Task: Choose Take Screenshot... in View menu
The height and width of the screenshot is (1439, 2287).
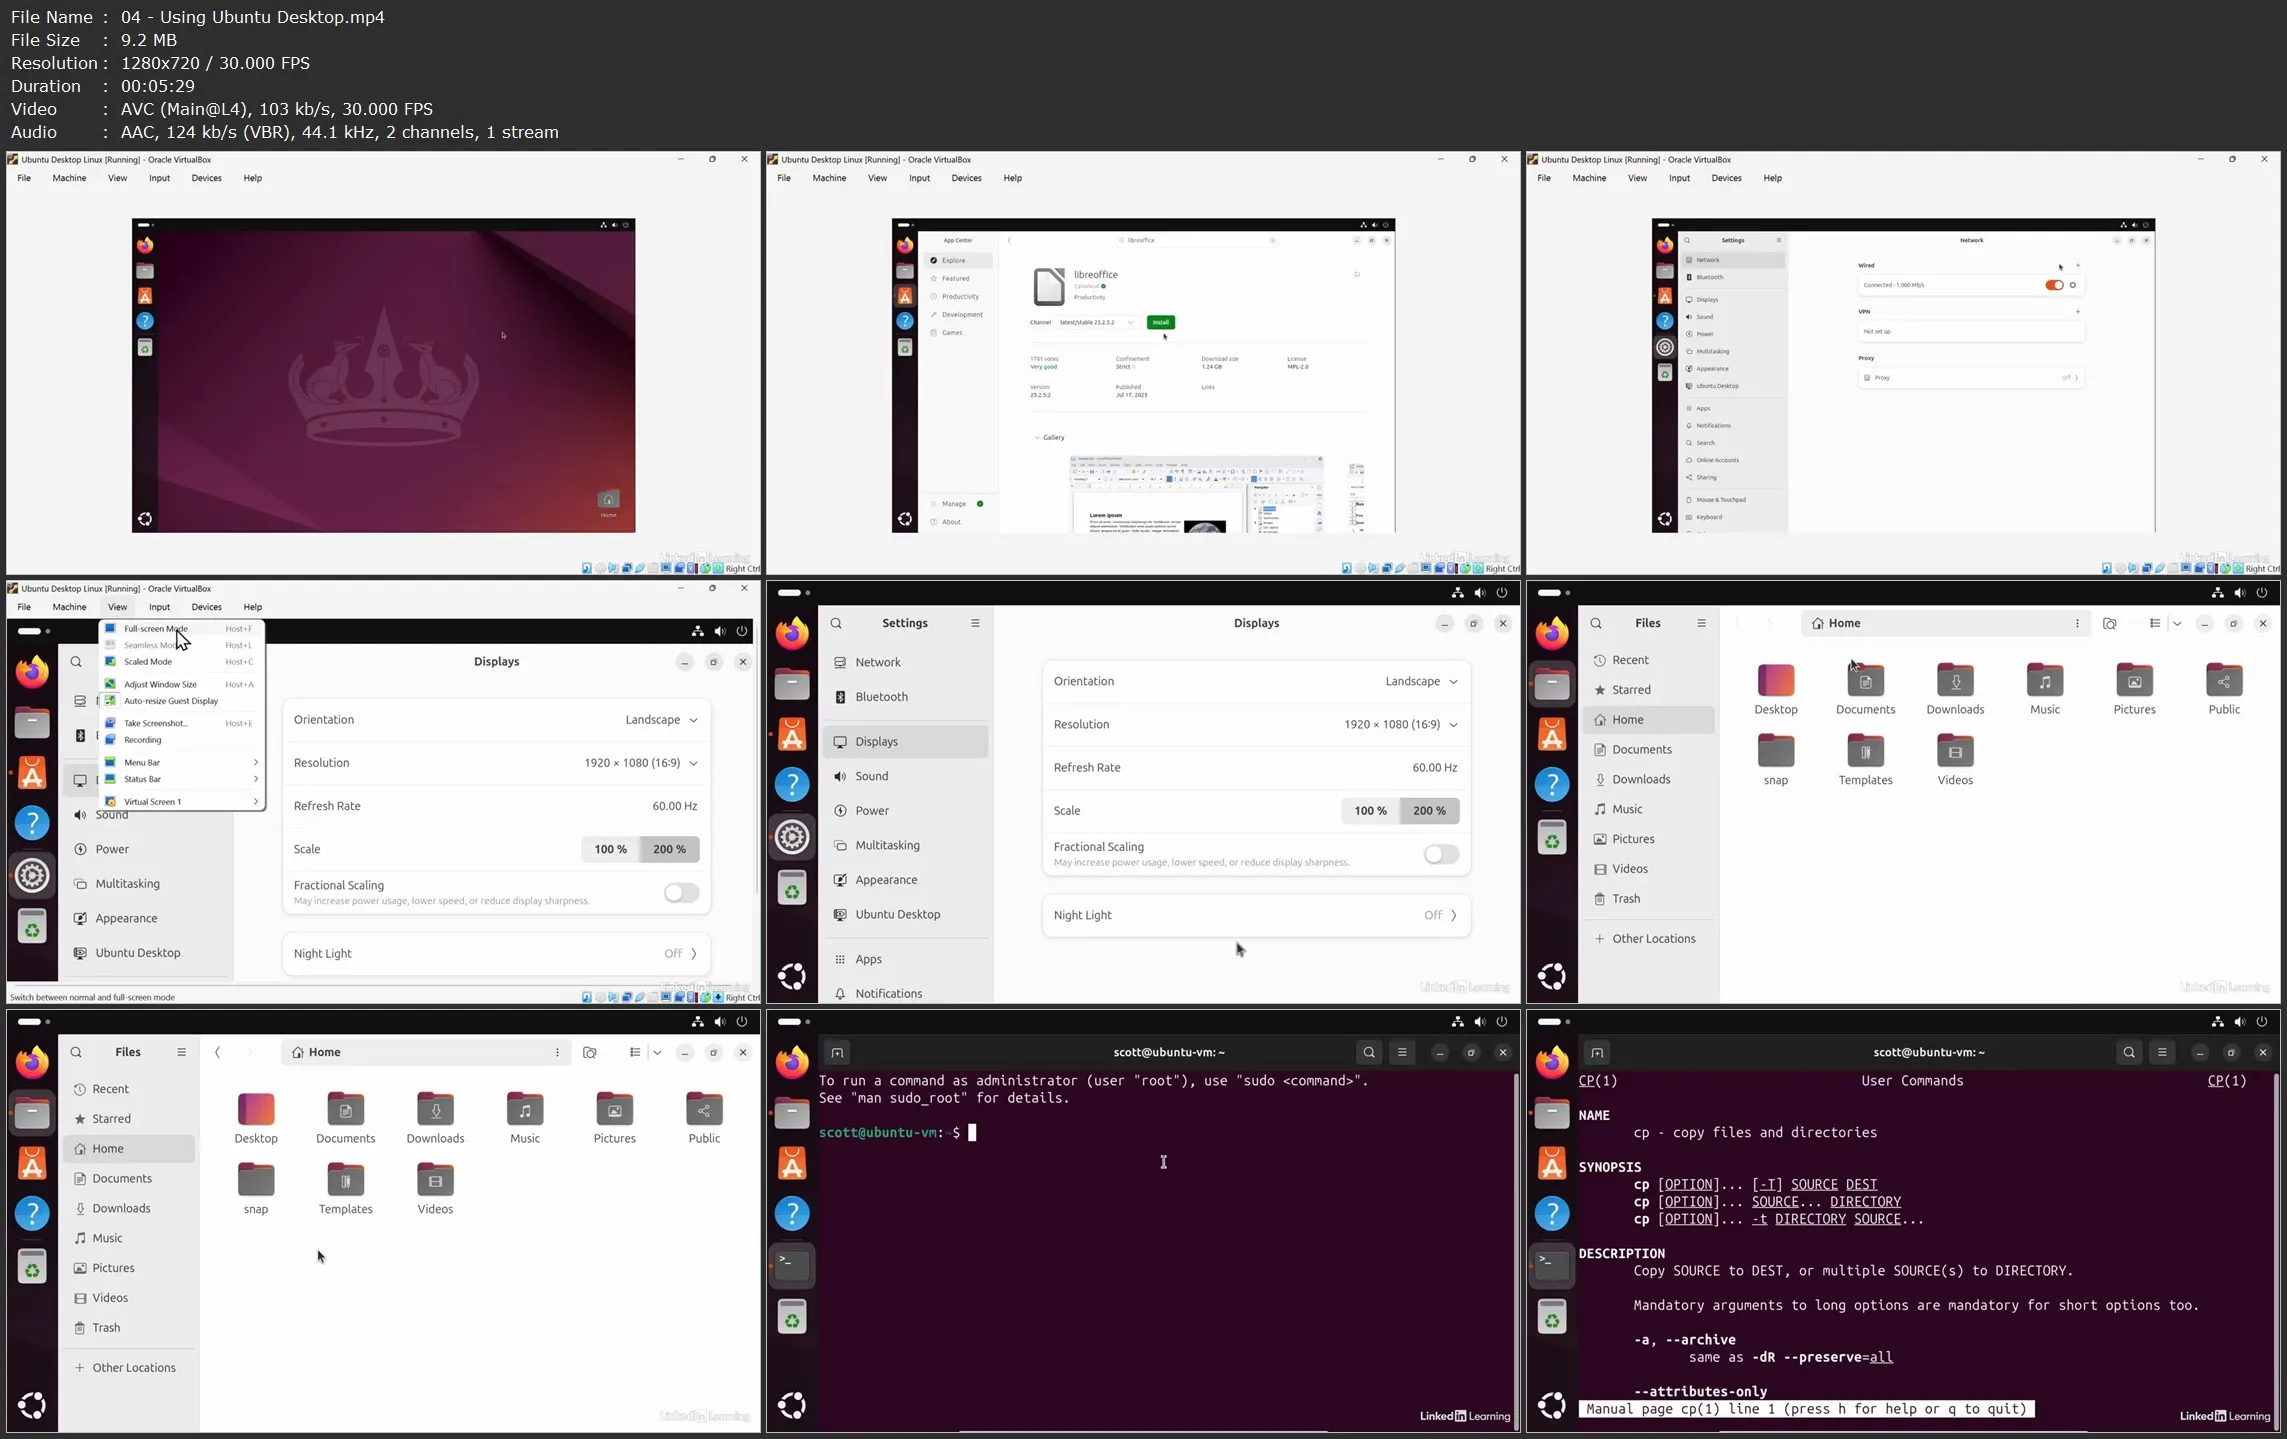Action: [156, 723]
